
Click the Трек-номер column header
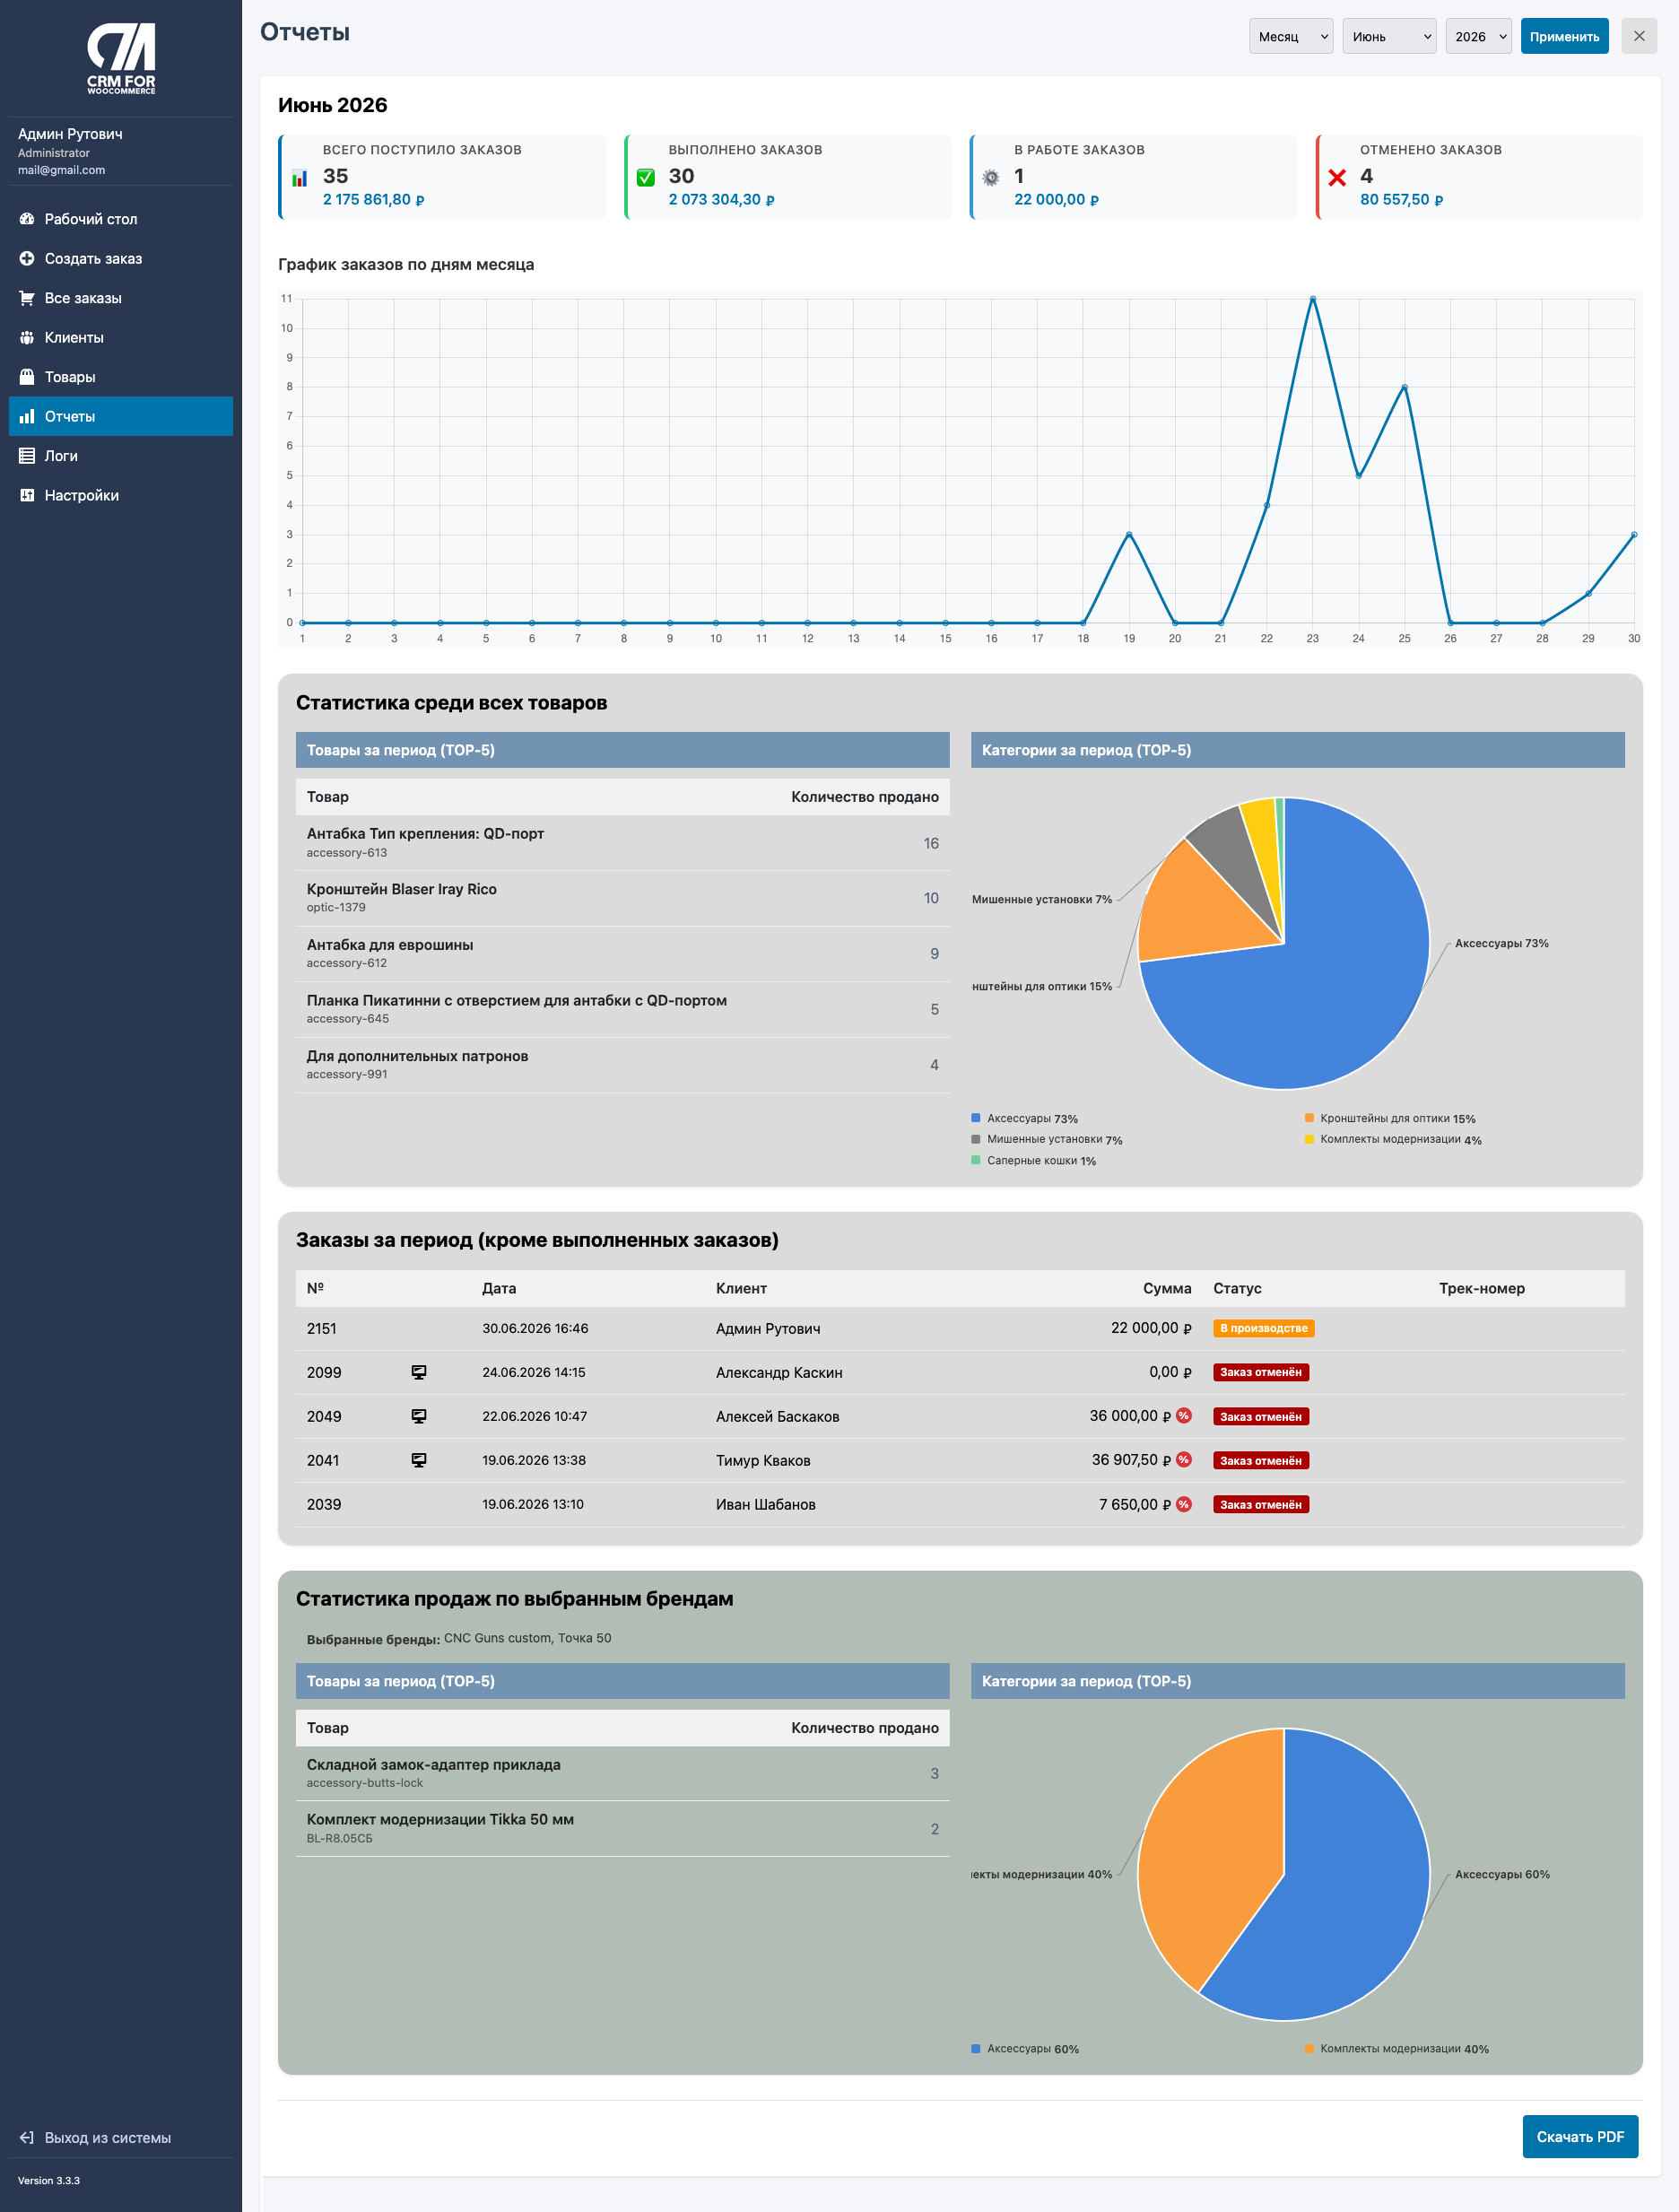pyautogui.click(x=1481, y=1288)
